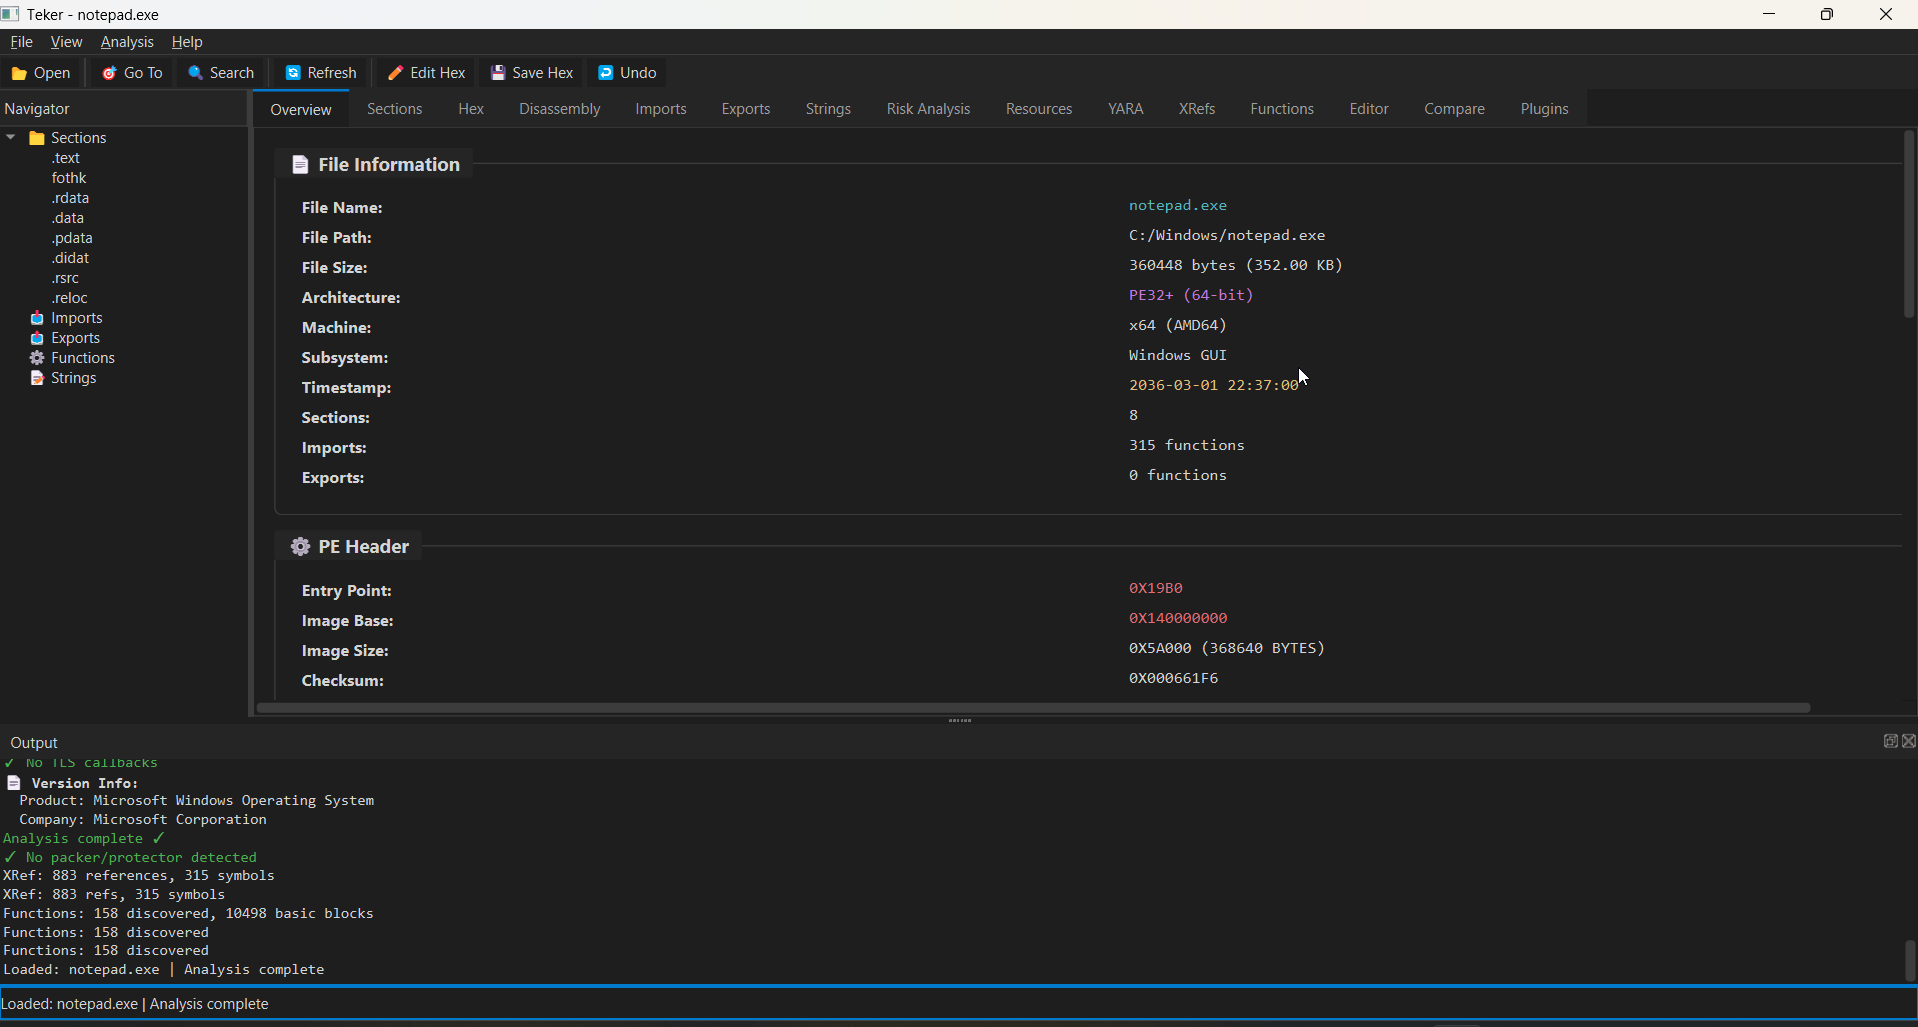This screenshot has height=1027, width=1918.
Task: Close the Output panel
Action: point(1909,741)
